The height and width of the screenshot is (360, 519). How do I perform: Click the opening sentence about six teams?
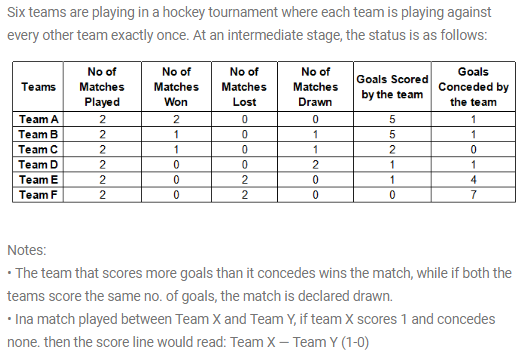click(249, 24)
